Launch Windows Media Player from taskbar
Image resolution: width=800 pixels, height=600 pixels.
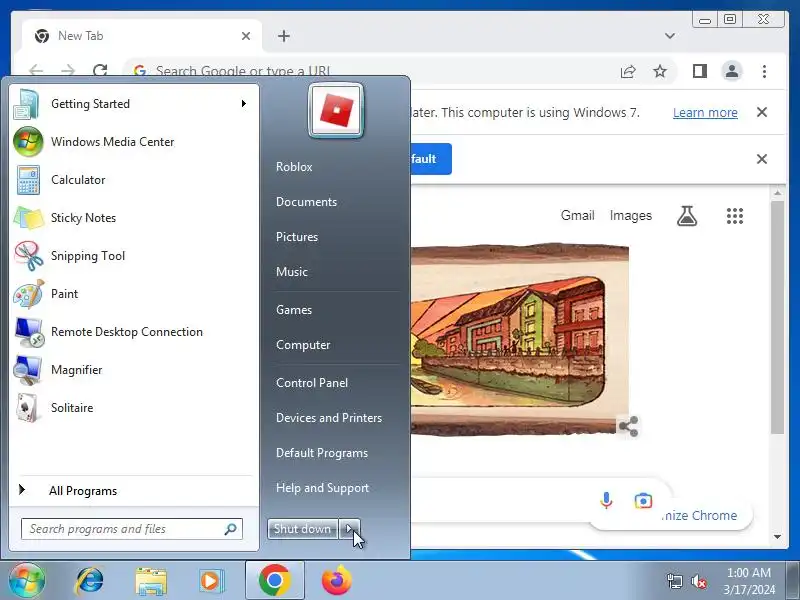pyautogui.click(x=210, y=581)
